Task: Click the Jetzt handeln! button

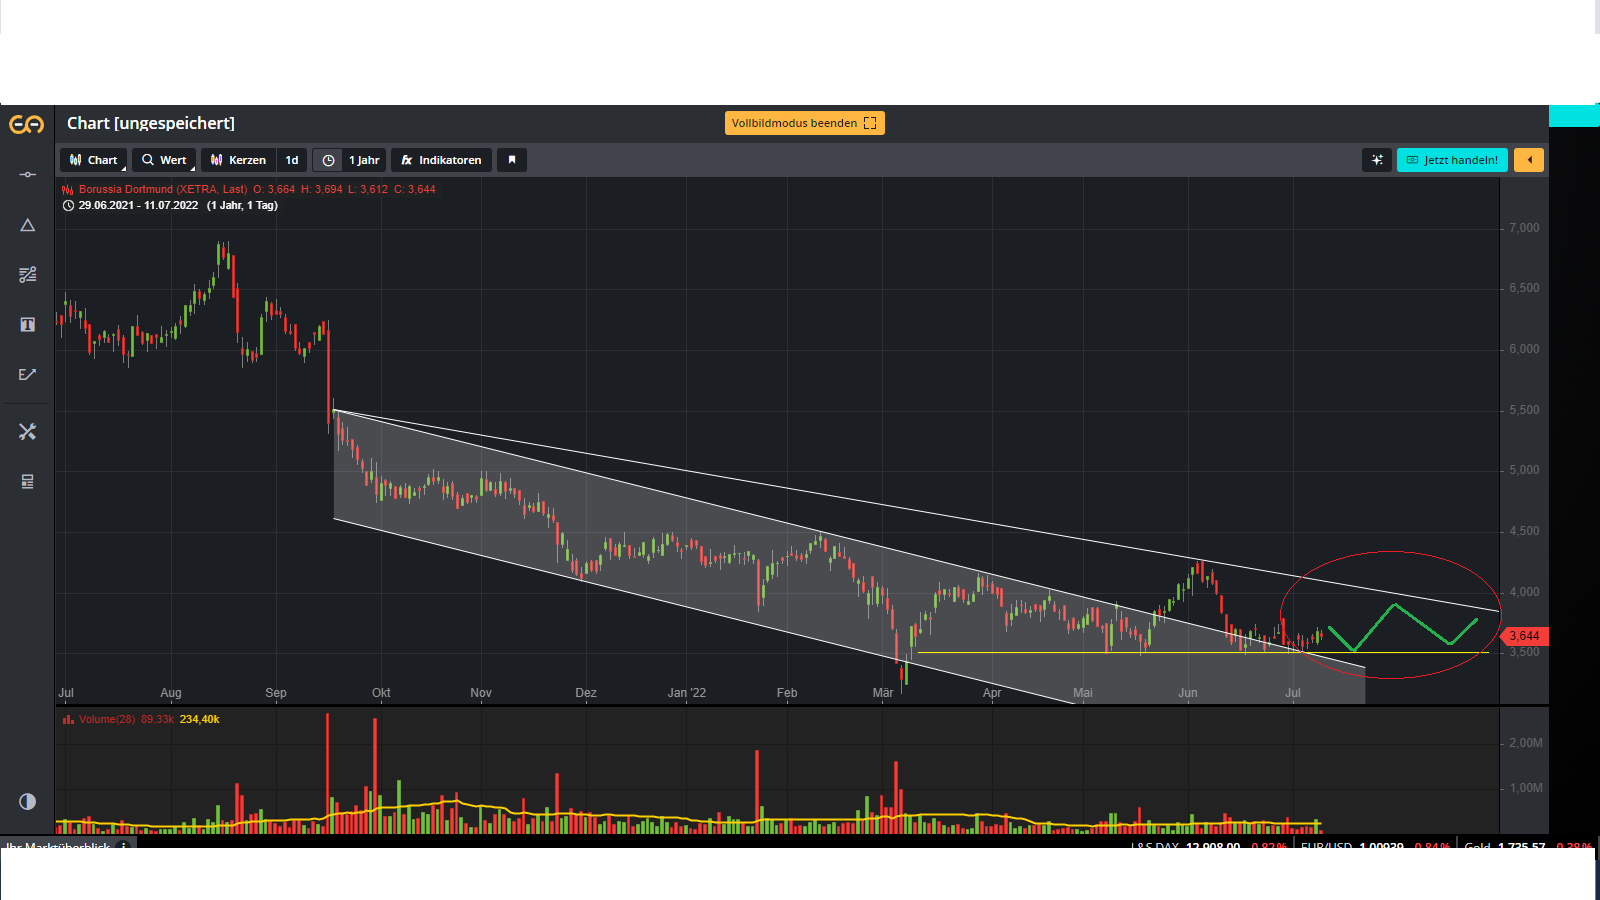Action: click(x=1452, y=160)
